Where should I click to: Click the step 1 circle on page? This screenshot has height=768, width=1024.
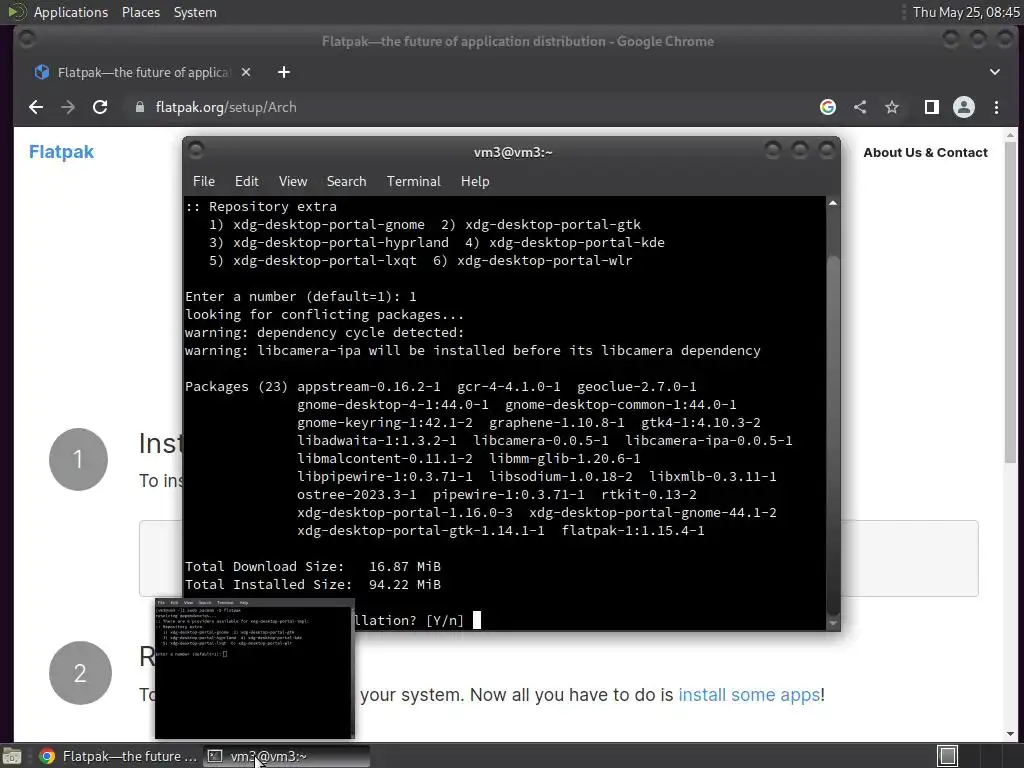tap(78, 459)
